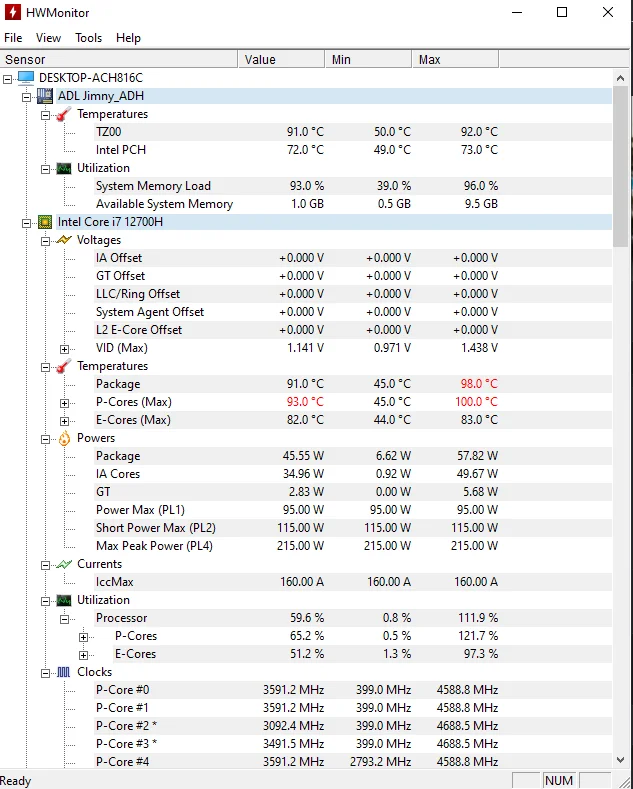Collapse the Intel Core i7 12700H tree

(27, 223)
